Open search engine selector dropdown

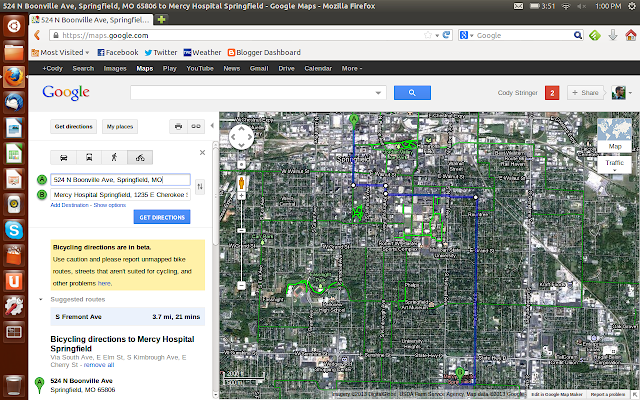pyautogui.click(x=466, y=35)
